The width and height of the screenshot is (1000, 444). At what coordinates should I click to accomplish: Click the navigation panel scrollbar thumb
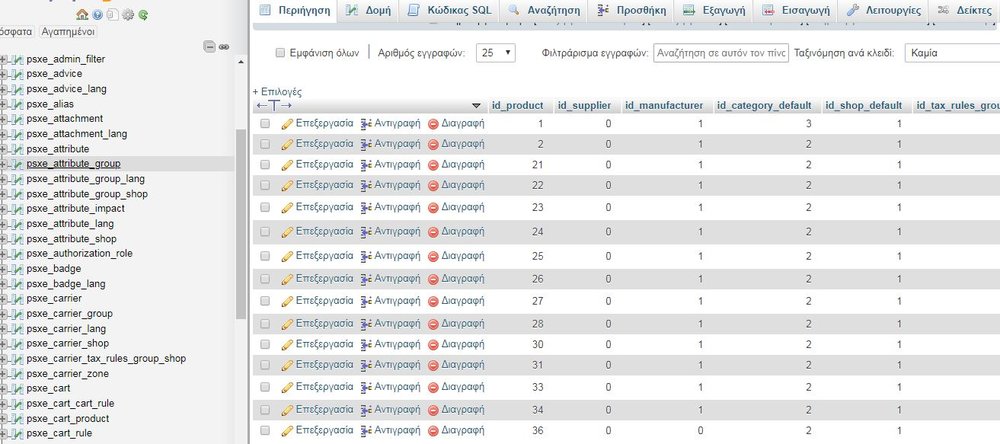coord(240,223)
